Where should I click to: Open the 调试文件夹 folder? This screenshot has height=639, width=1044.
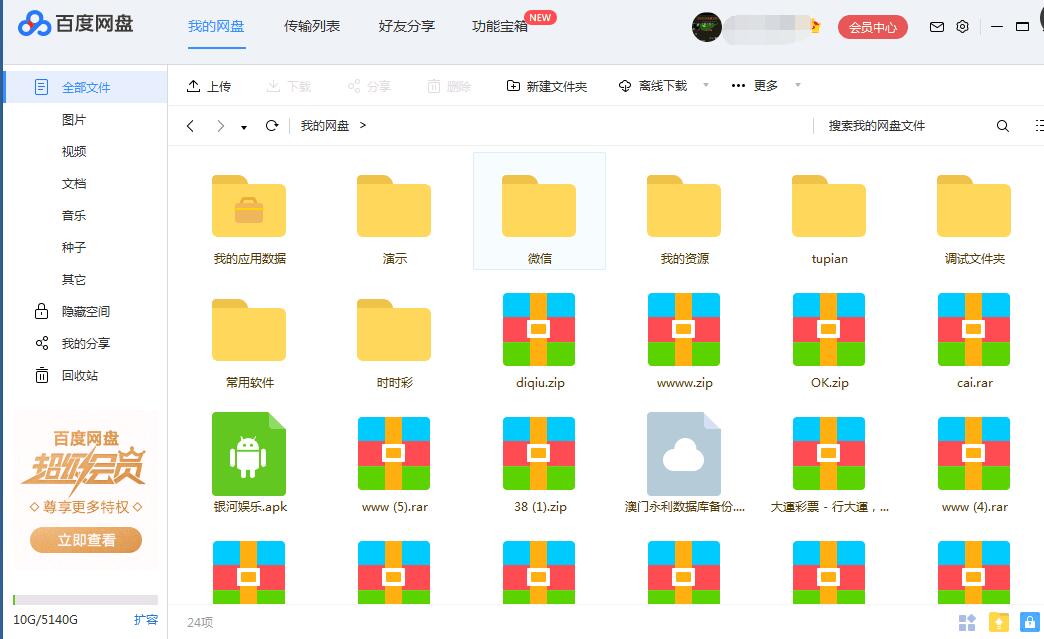(x=974, y=206)
